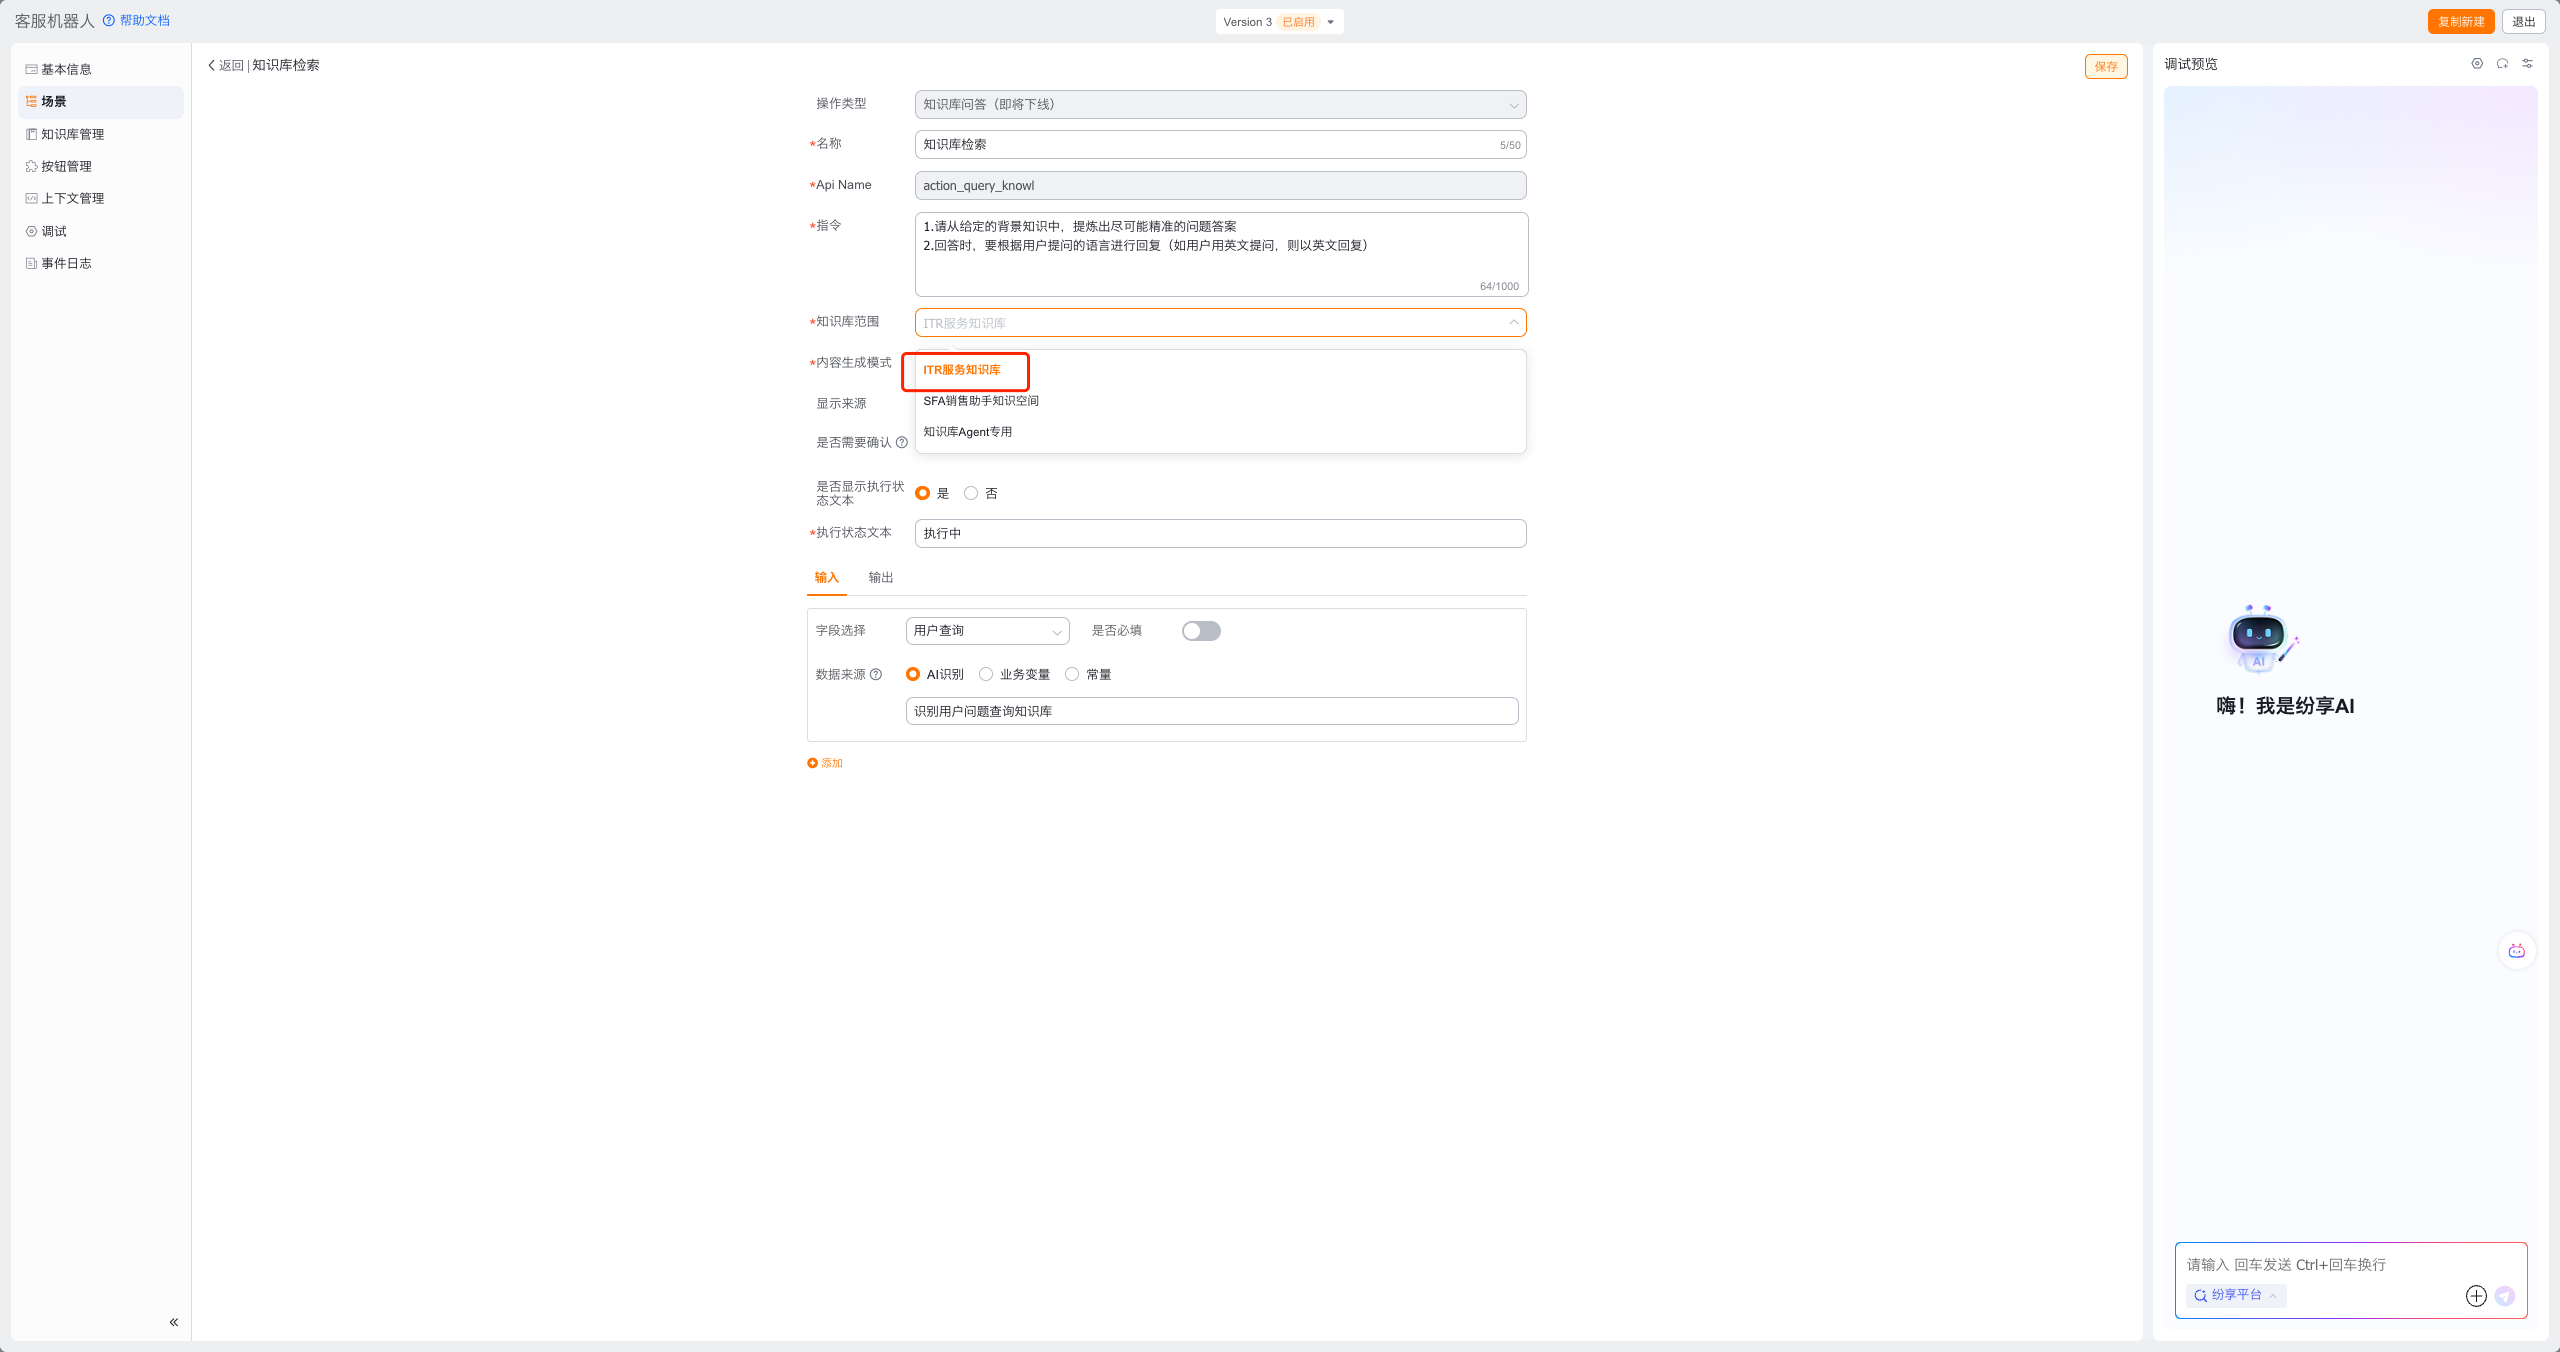Screen dimensions: 2560x1352
Task: Open the Version 3 dropdown
Action: pyautogui.click(x=1279, y=22)
